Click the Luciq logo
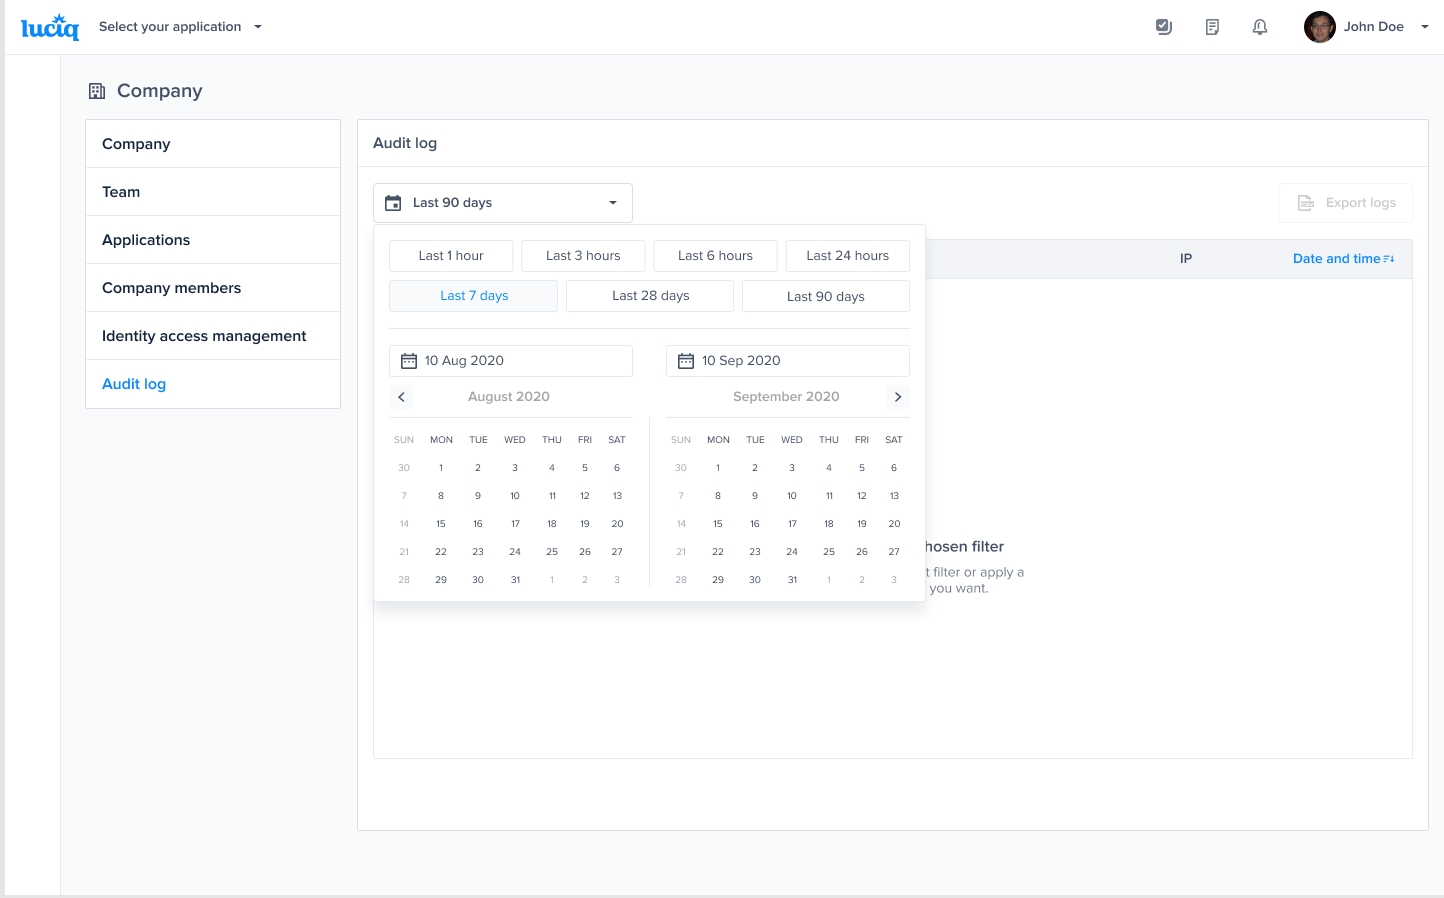This screenshot has width=1444, height=898. 49,27
